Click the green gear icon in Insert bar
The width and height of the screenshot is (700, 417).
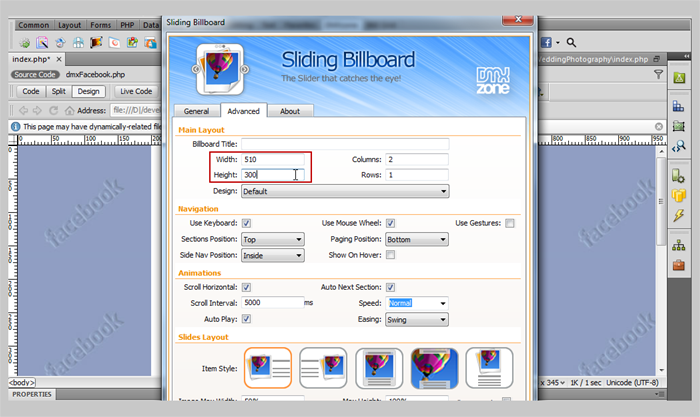point(25,43)
